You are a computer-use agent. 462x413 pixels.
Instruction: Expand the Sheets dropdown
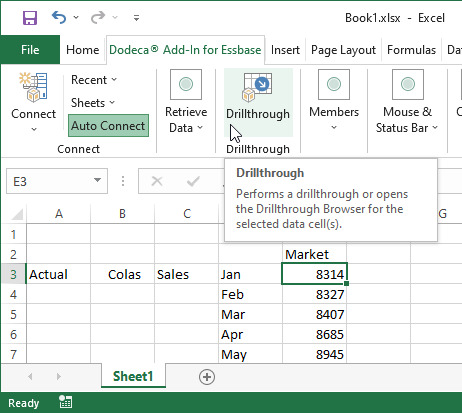(x=93, y=103)
